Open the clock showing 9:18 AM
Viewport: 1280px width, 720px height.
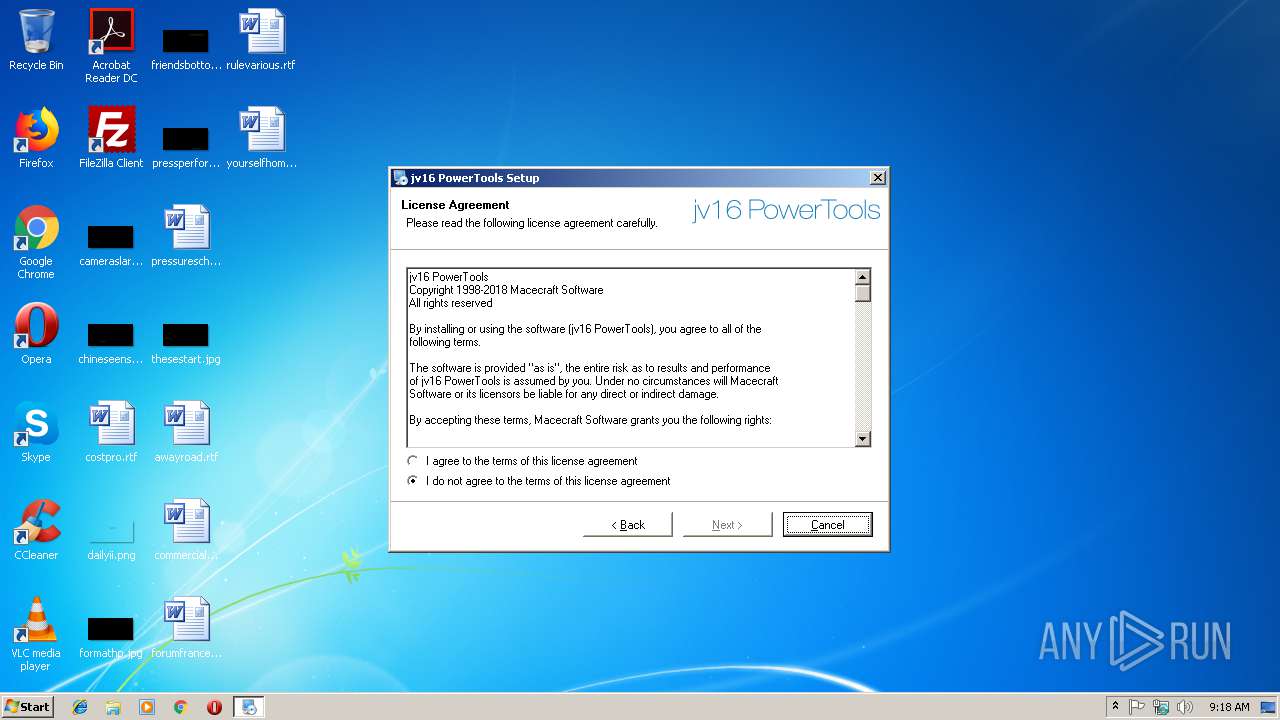[x=1229, y=707]
